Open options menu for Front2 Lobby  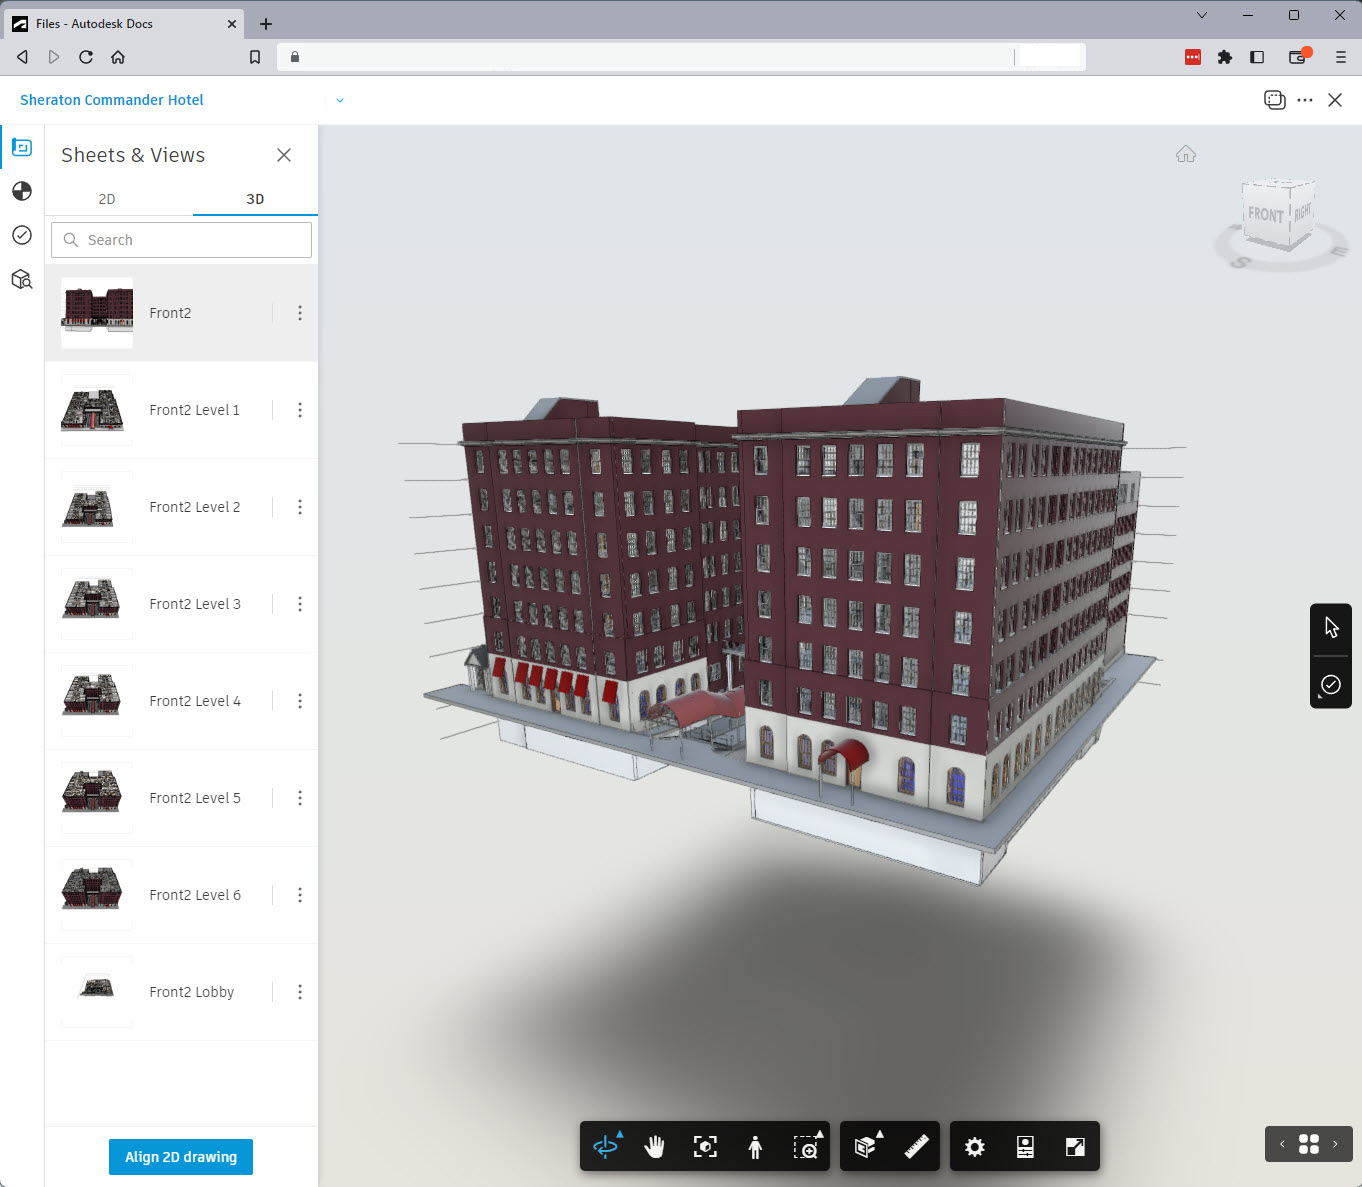(300, 992)
